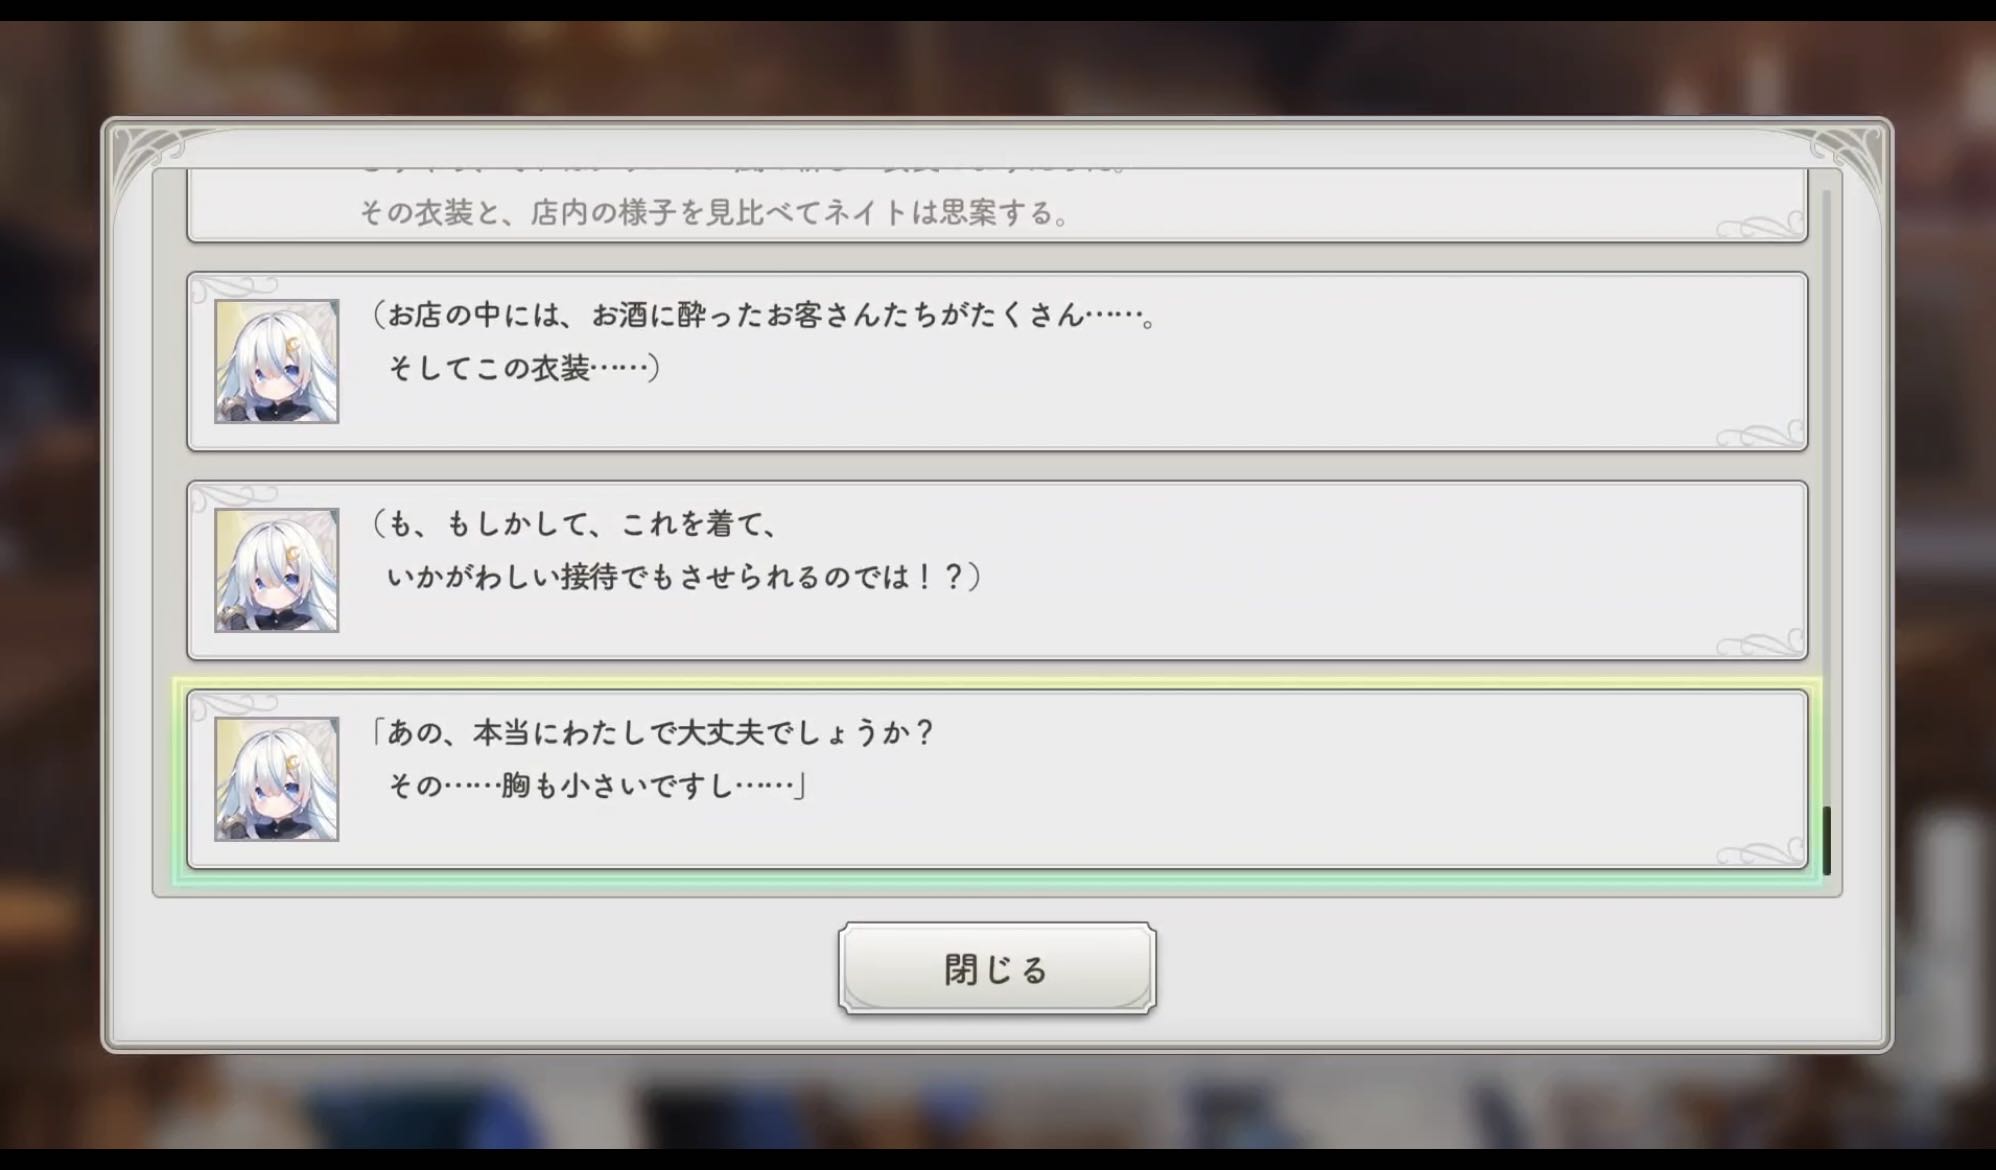The image size is (1996, 1170).
Task: Click blurred background outside the log dialog
Action: click(x=50, y=600)
